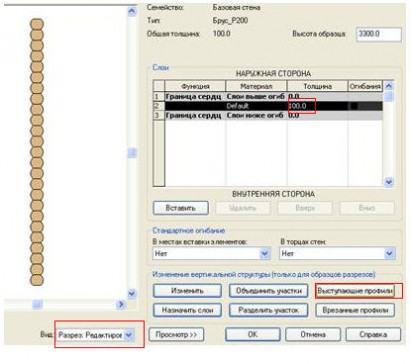Click the Просмотр >> button
410x364 pixels.
(x=176, y=334)
